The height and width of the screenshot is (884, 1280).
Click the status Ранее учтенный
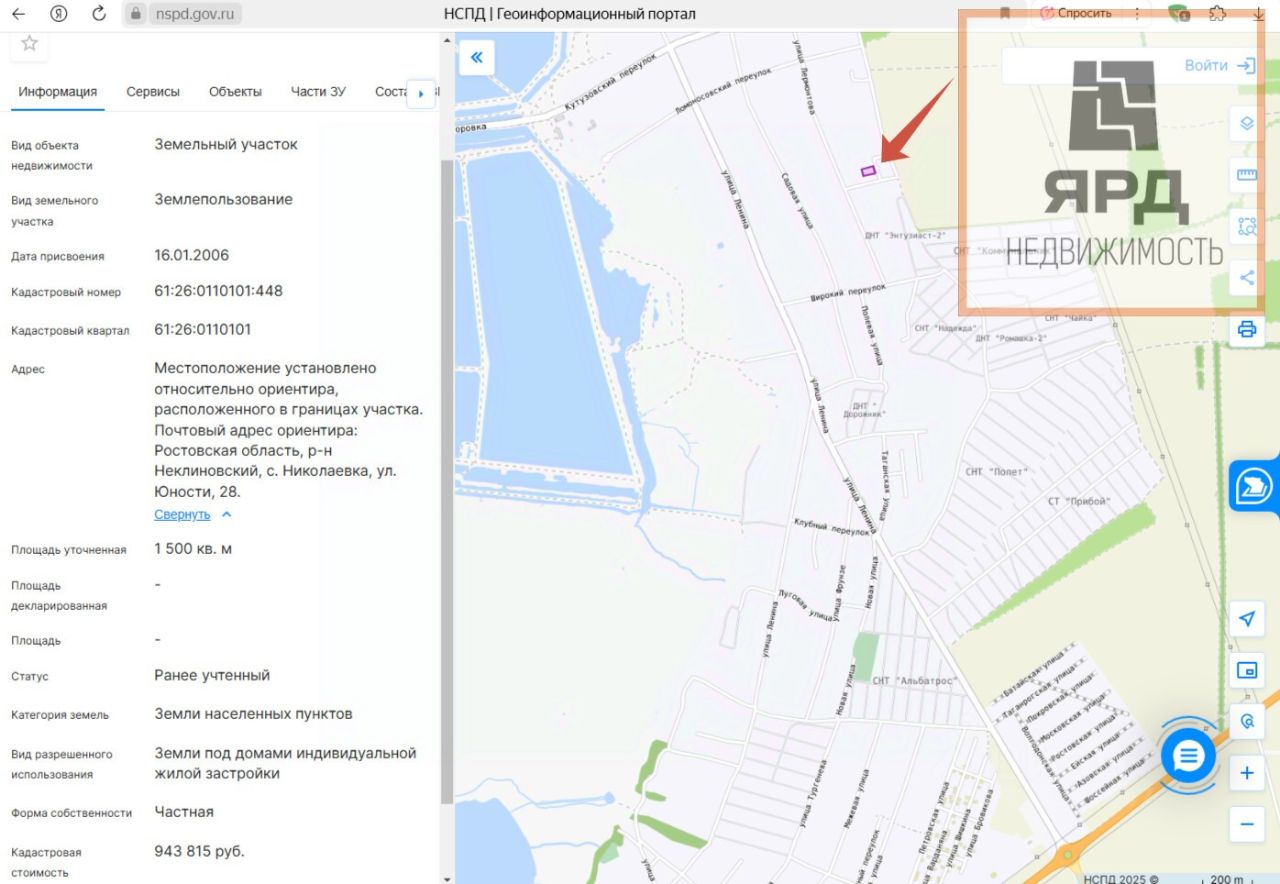(x=212, y=675)
